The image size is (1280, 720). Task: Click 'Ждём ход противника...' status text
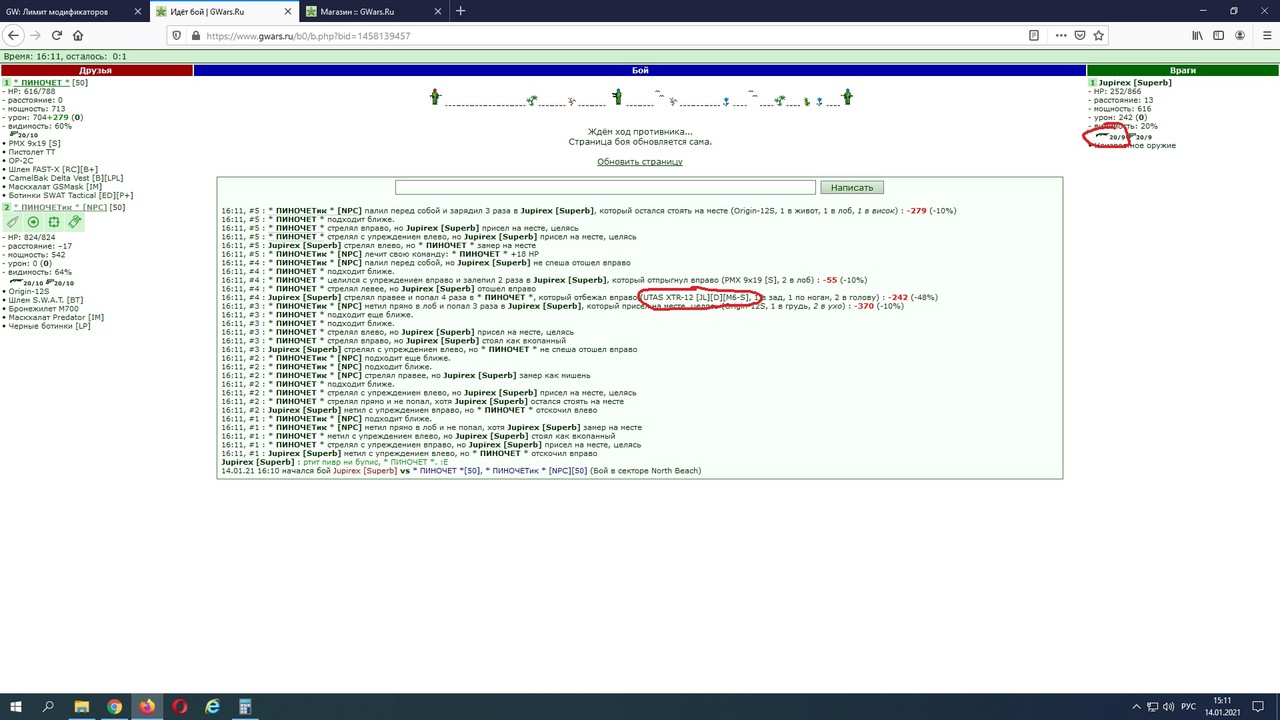click(x=640, y=132)
